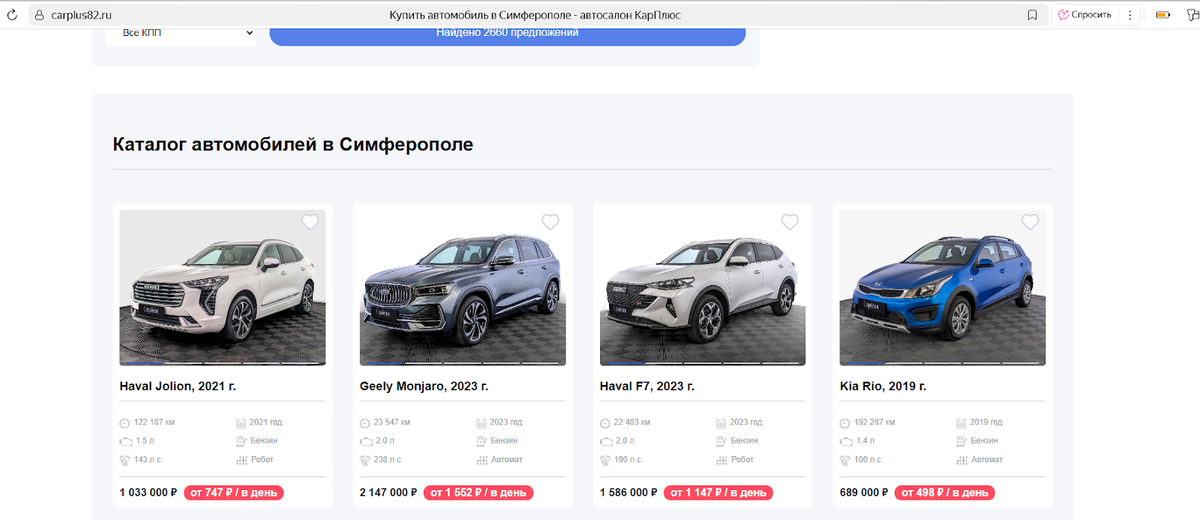Click the 2 147 000 ₽ price
The height and width of the screenshot is (520, 1200).
(388, 493)
